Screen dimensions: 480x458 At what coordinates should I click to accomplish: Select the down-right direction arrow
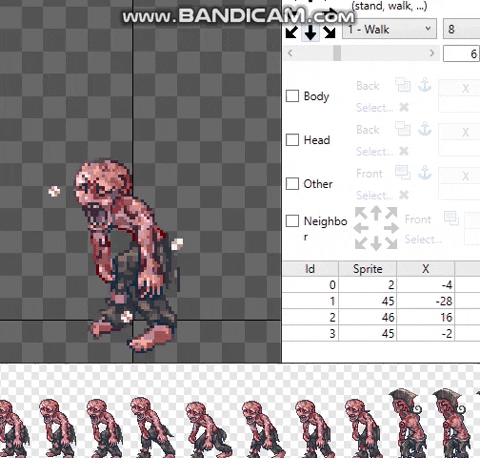pos(329,32)
